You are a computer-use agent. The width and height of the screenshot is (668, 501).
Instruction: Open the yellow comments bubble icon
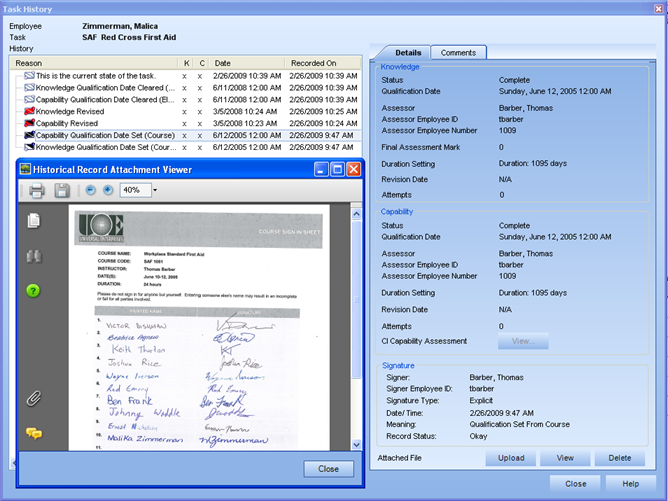click(x=34, y=433)
